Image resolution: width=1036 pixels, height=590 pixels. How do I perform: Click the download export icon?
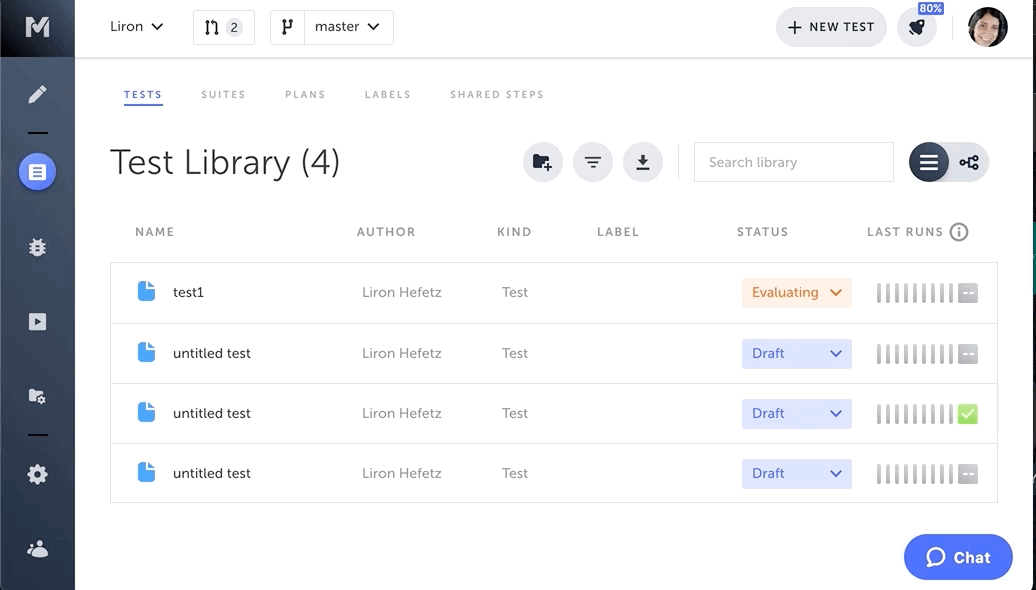(x=643, y=162)
